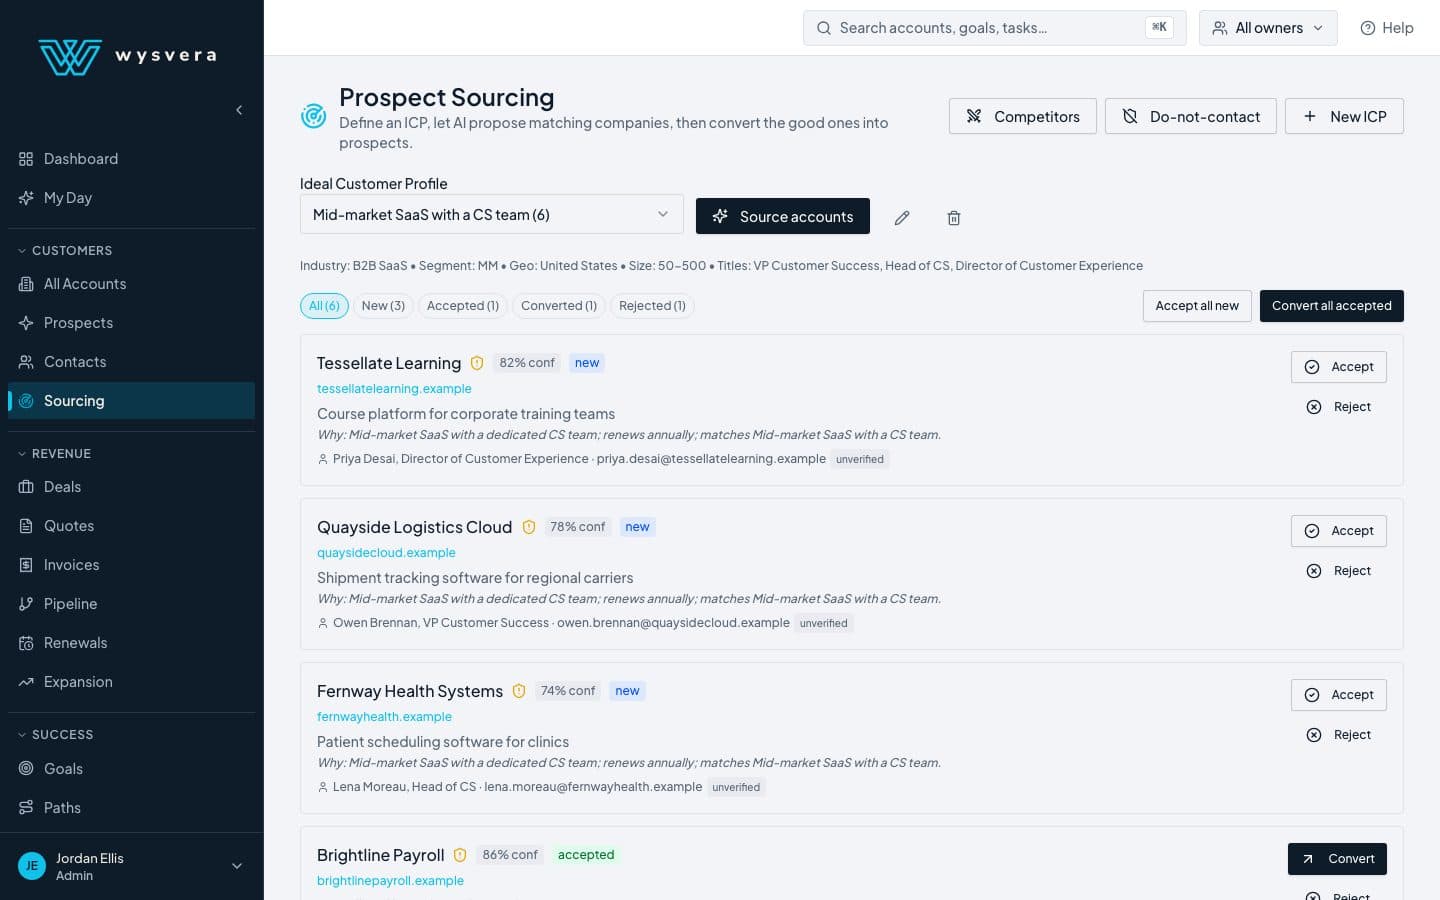
Task: Open the All owners filter dropdown
Action: [1268, 28]
